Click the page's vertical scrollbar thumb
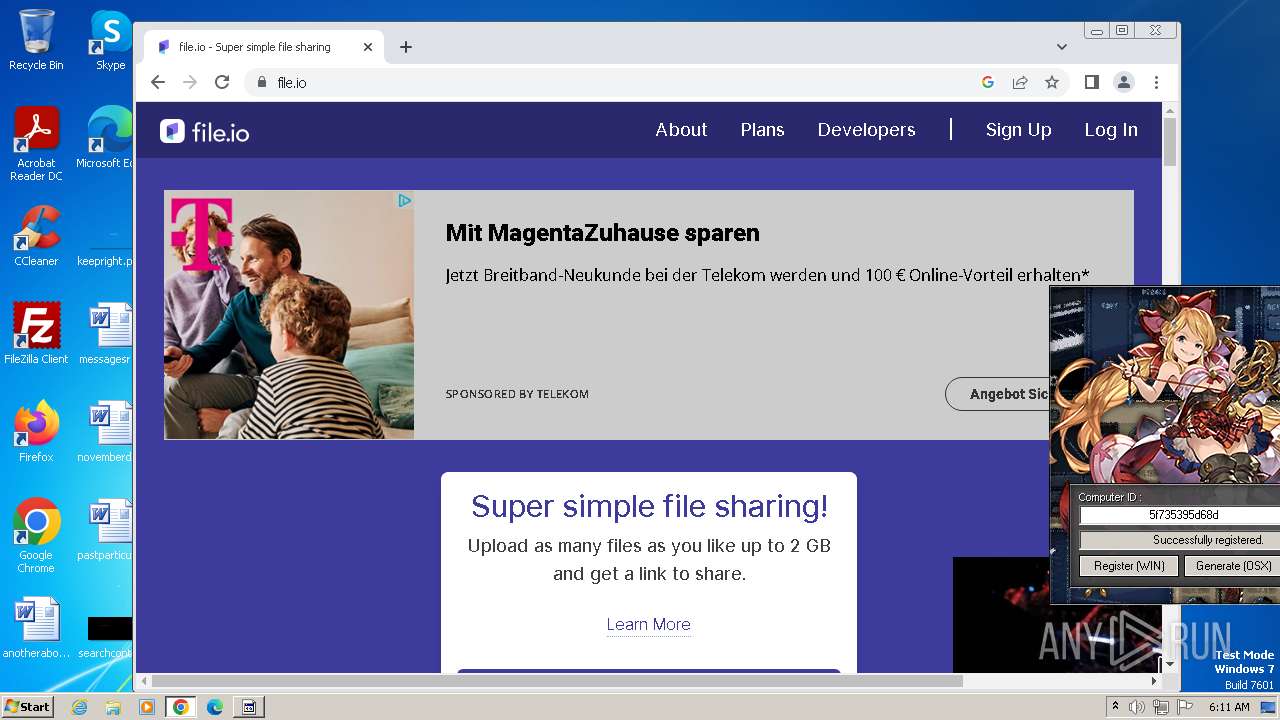The height and width of the screenshot is (720, 1280). click(1170, 141)
